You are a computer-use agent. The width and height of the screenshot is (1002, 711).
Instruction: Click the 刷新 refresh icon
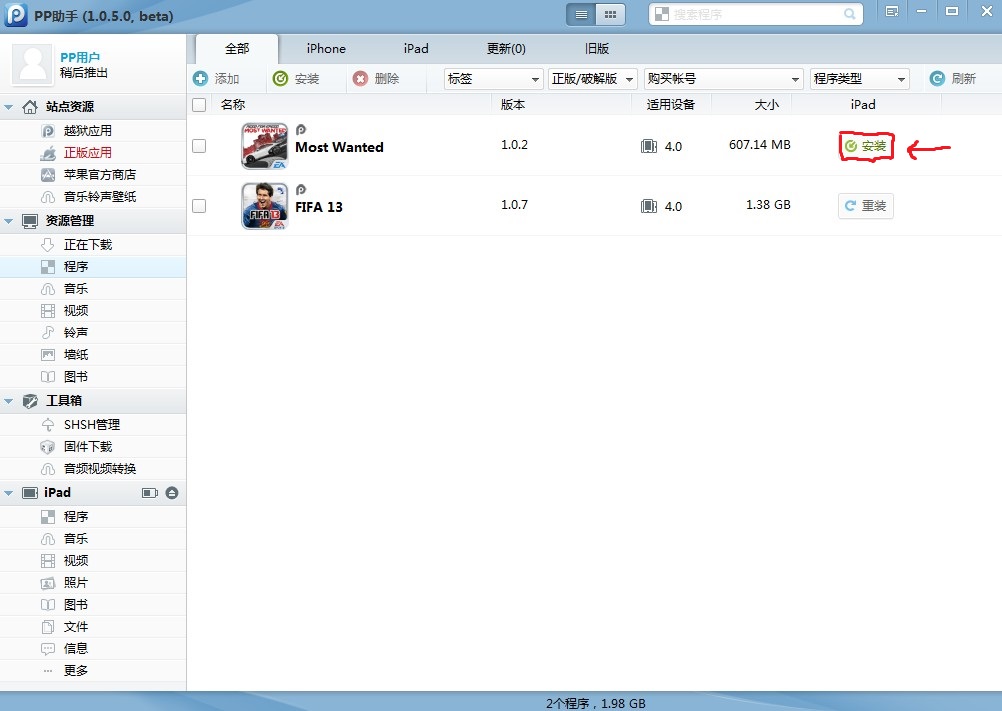click(937, 79)
